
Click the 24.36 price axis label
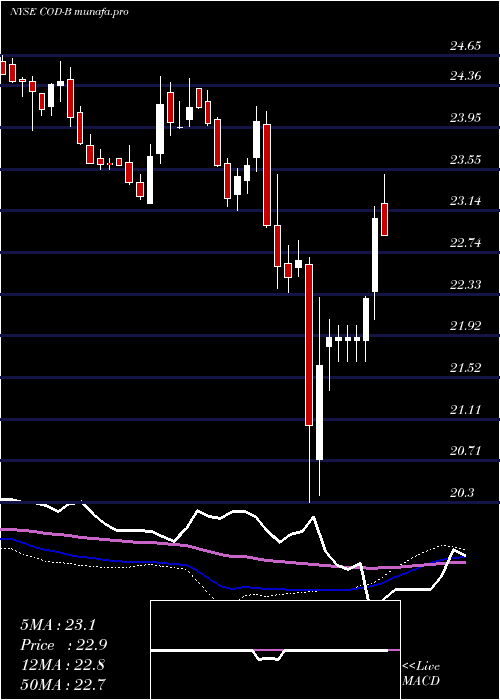click(466, 76)
